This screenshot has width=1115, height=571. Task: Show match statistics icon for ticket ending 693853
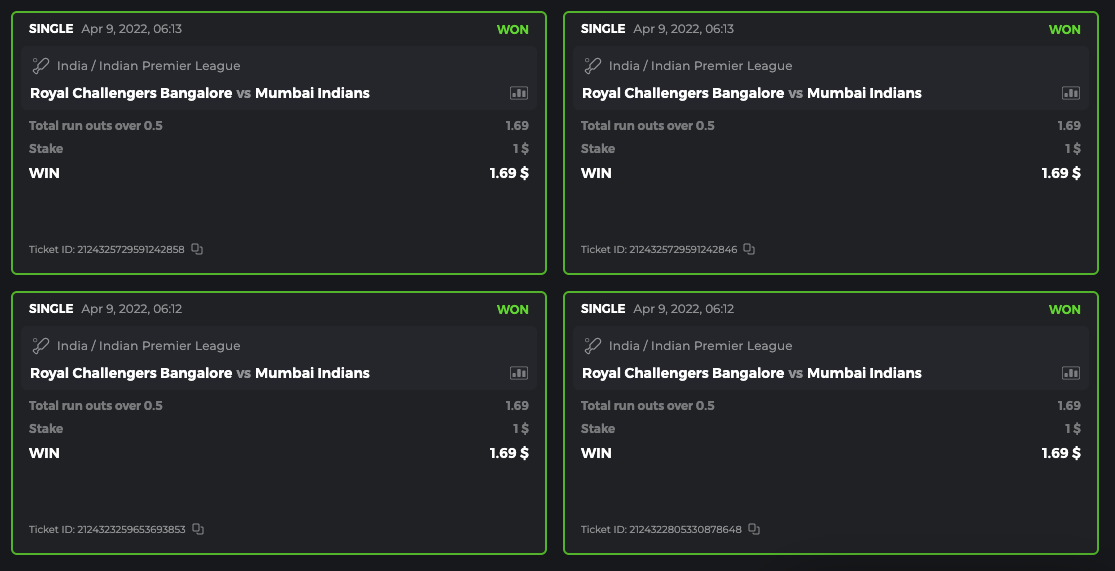point(519,373)
